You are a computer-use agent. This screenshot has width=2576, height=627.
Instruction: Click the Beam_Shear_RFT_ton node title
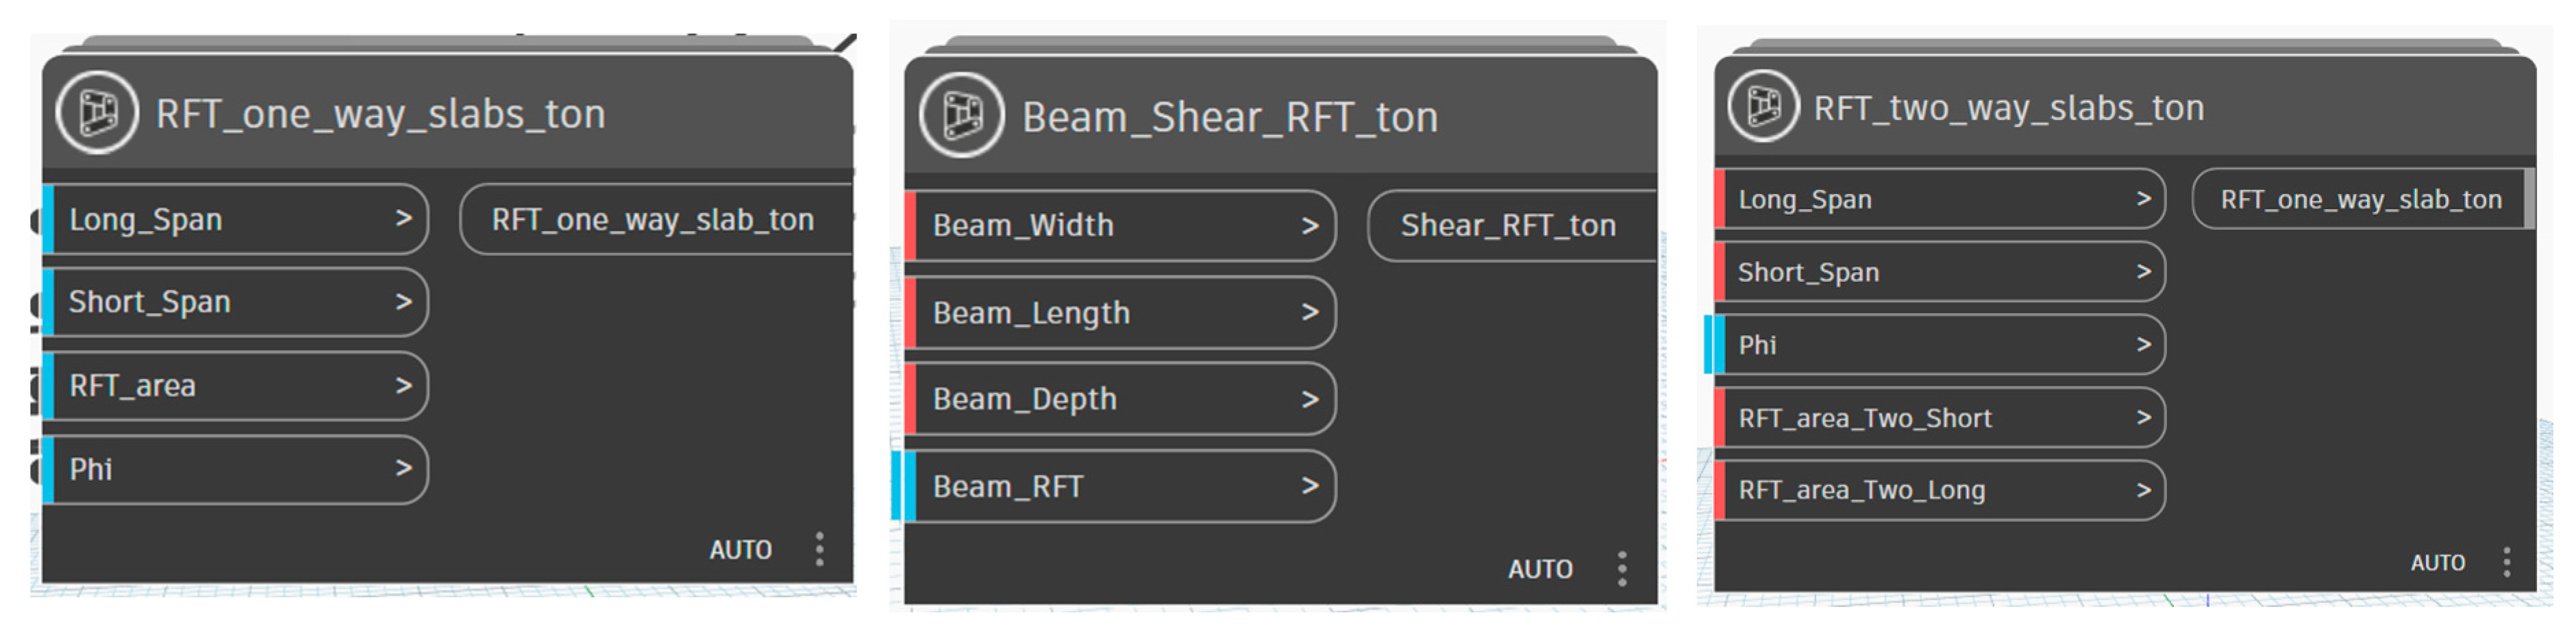[x=1229, y=117]
